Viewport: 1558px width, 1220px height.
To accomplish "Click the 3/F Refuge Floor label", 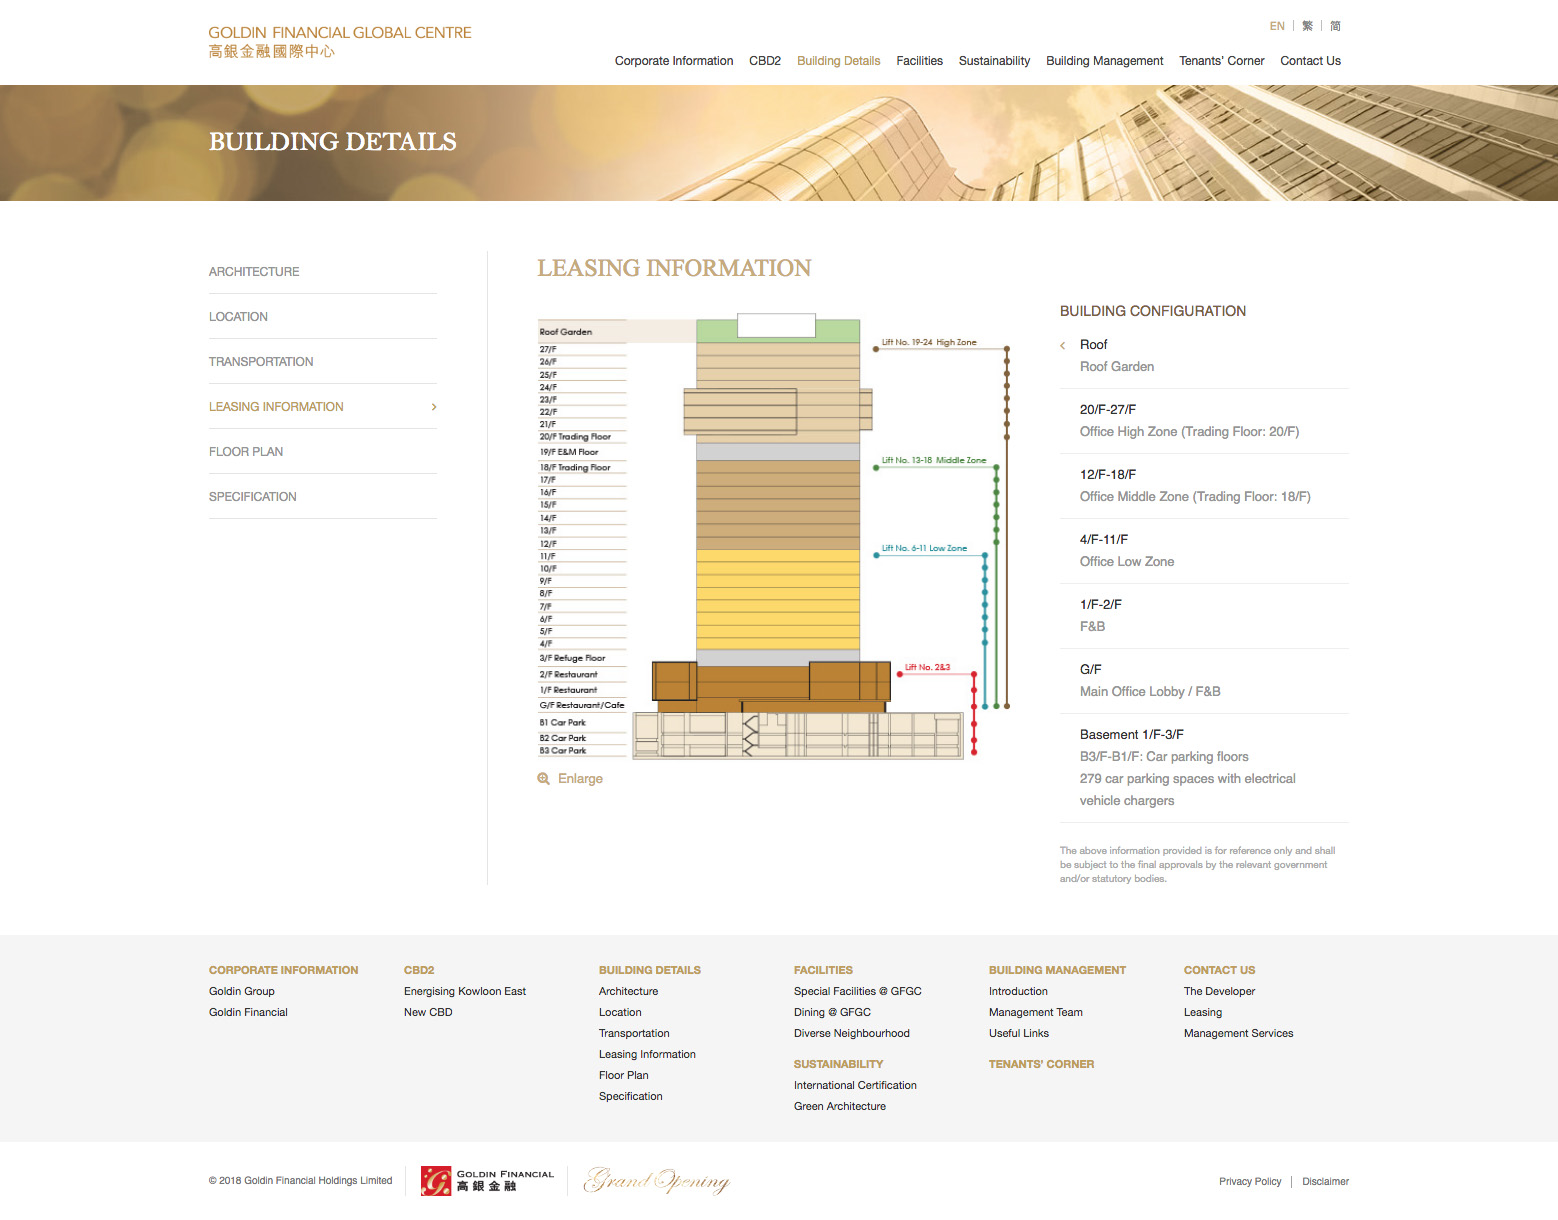I will point(572,658).
